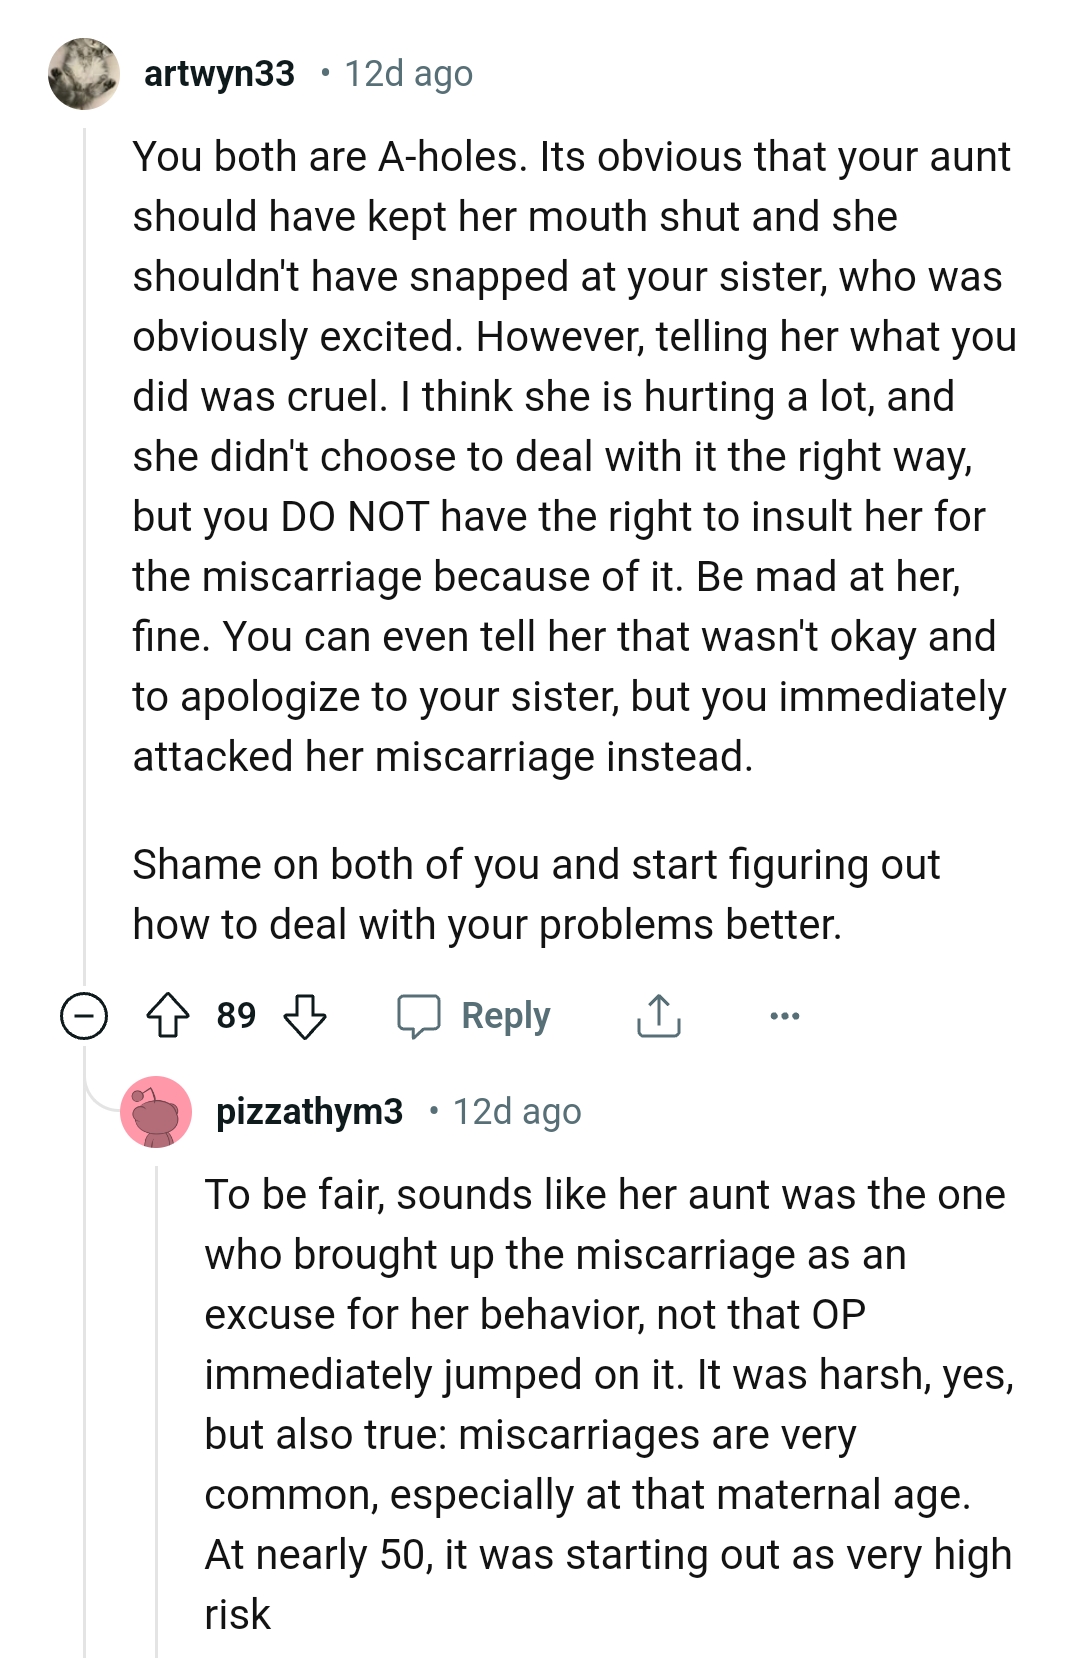Open artwyn33's profile page

[219, 72]
